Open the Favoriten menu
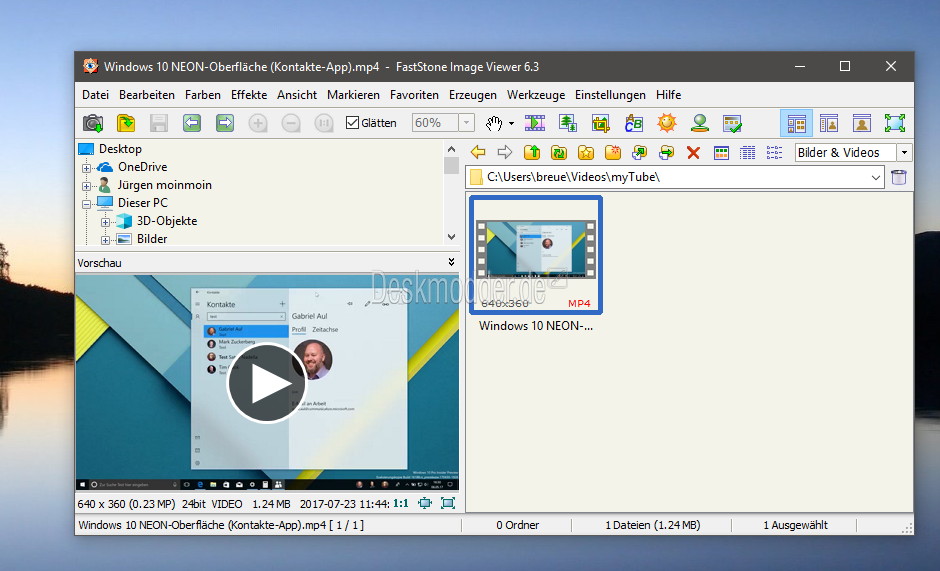The width and height of the screenshot is (940, 571). pyautogui.click(x=414, y=95)
